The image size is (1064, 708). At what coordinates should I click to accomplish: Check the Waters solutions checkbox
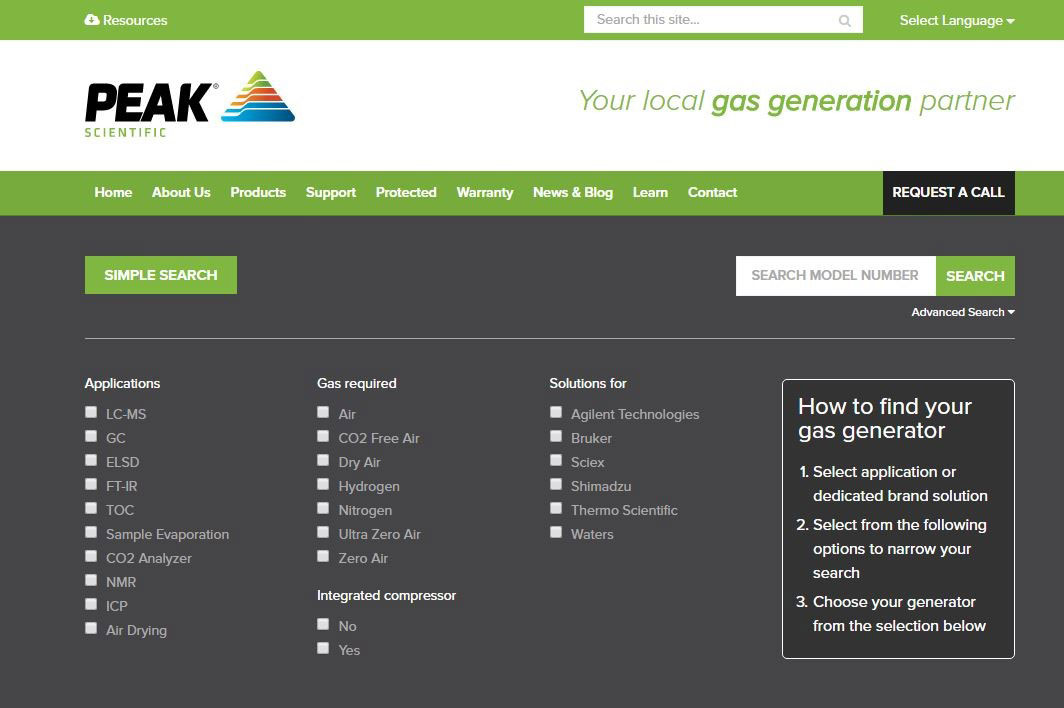556,532
